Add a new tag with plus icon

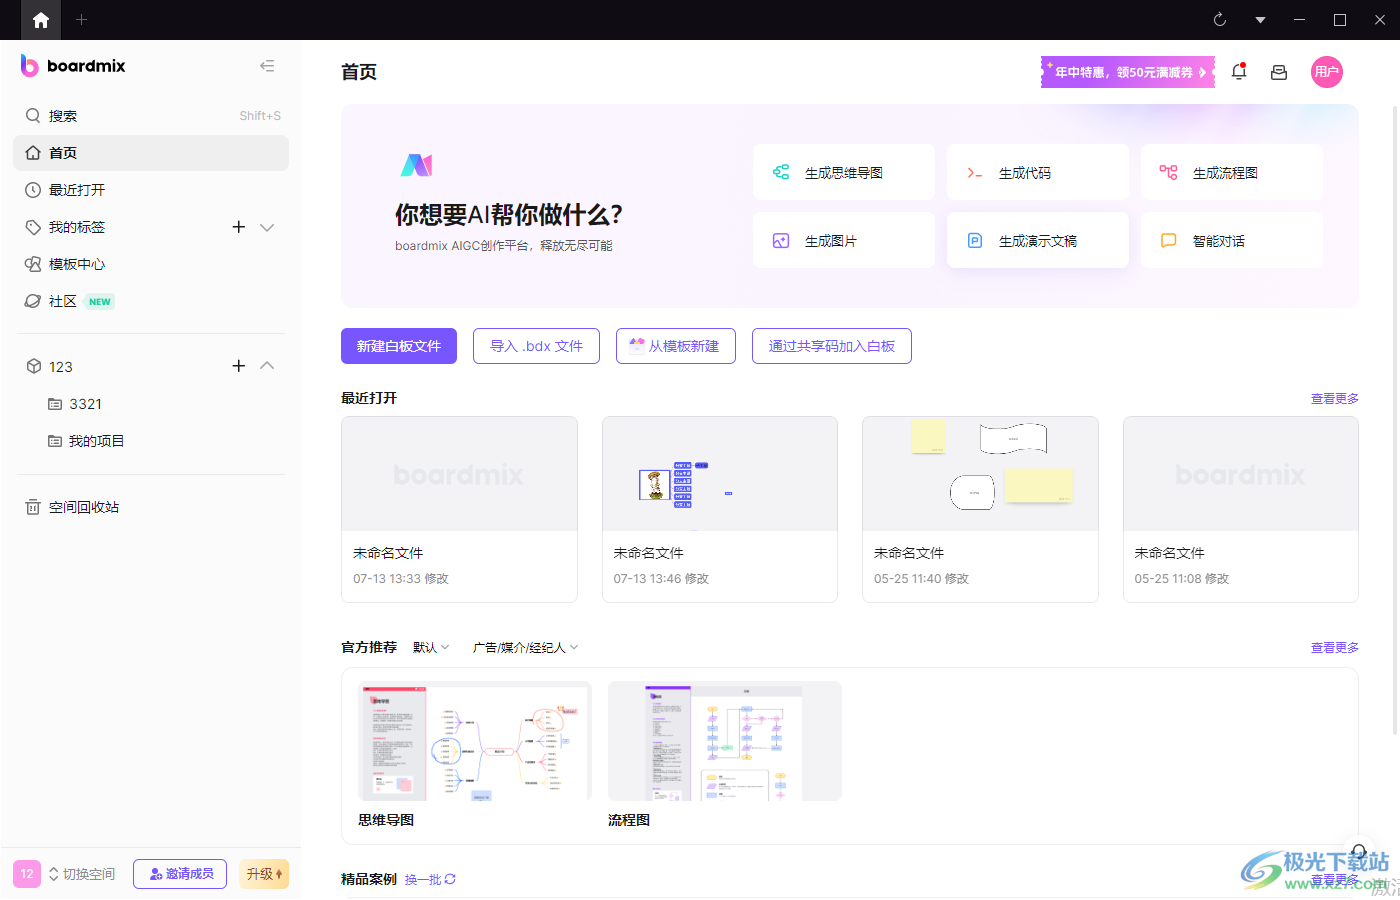[239, 227]
